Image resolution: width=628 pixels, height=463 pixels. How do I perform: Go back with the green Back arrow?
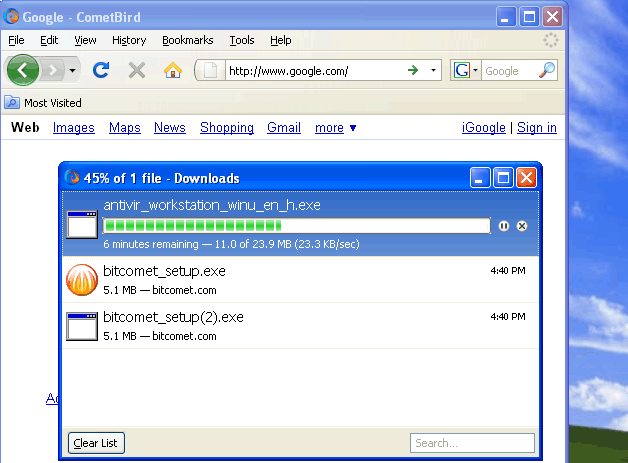tap(23, 70)
